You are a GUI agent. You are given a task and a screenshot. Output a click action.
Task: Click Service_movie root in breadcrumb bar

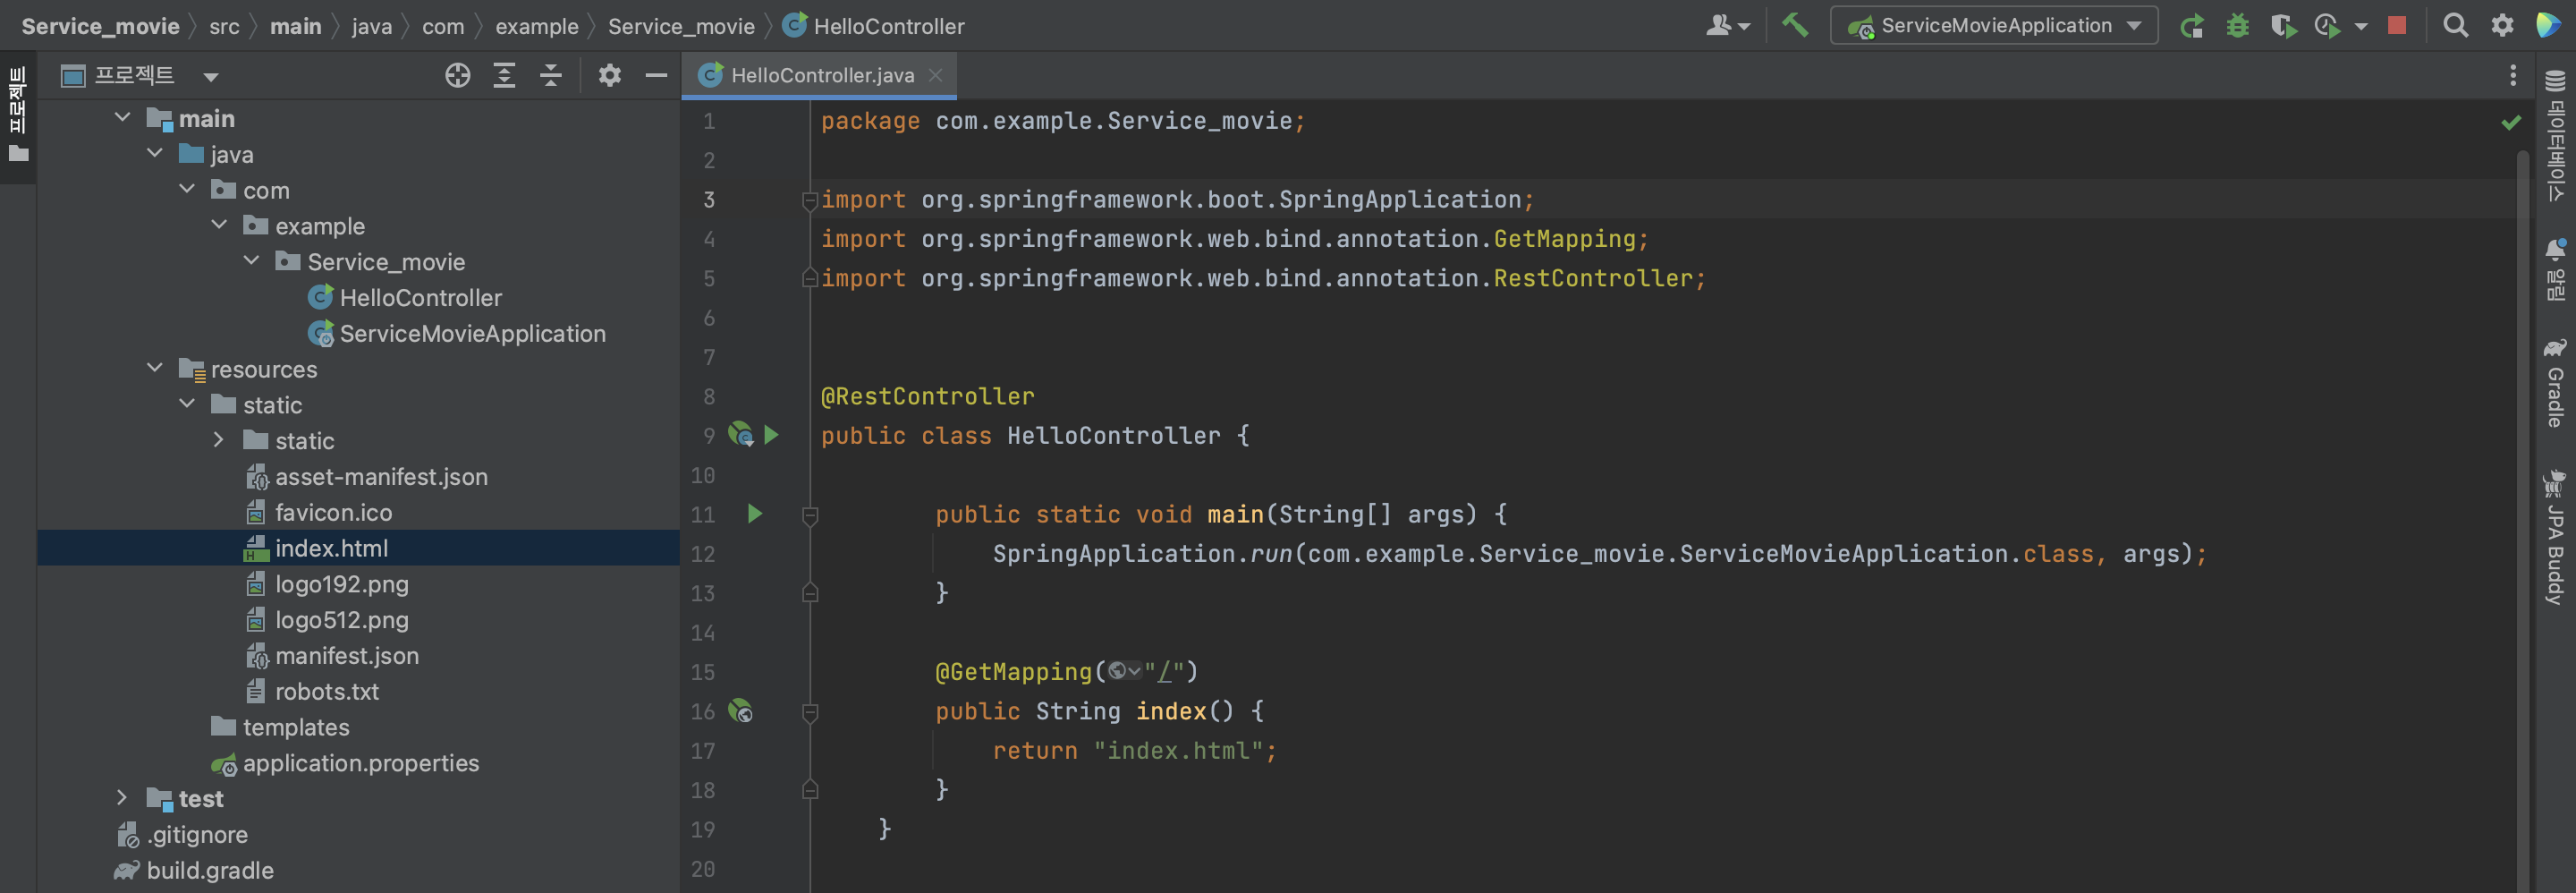[100, 26]
